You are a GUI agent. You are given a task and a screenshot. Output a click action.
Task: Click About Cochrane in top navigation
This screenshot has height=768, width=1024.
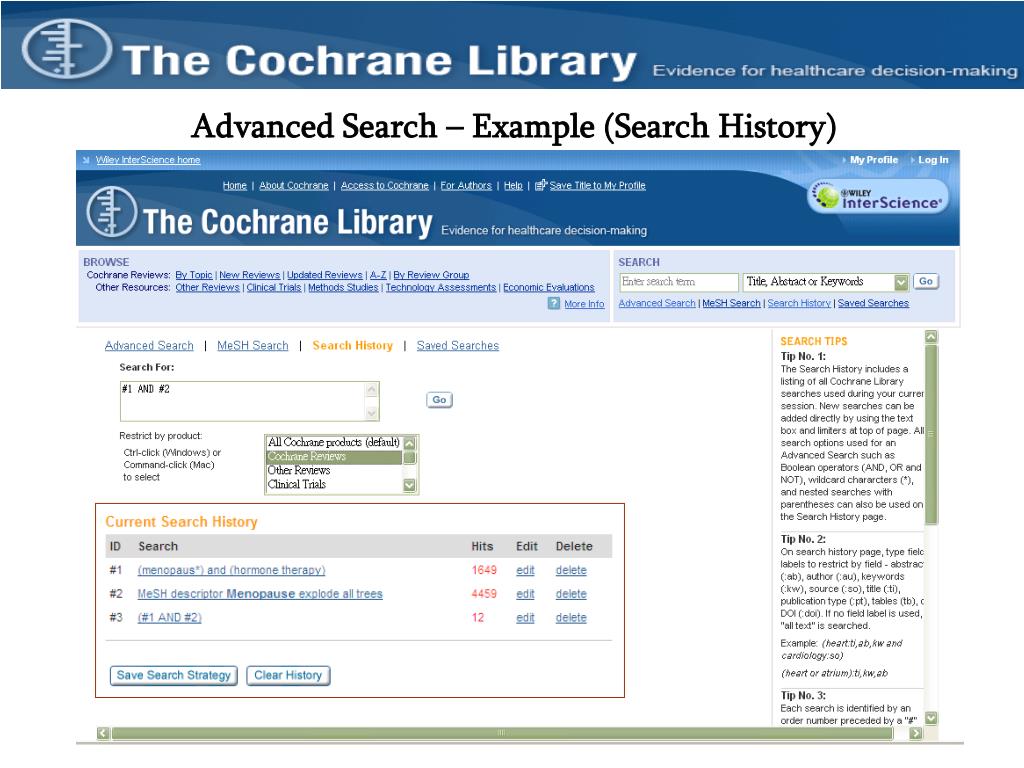click(294, 185)
